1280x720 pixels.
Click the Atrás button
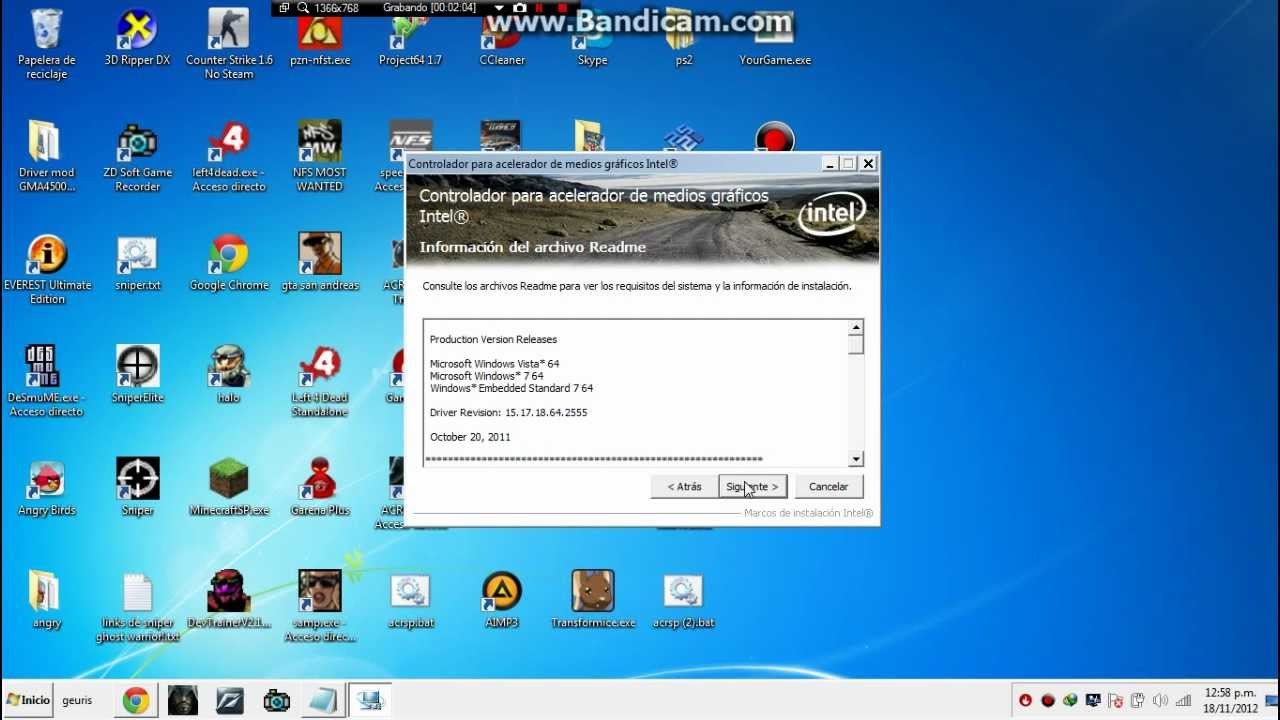tap(685, 487)
